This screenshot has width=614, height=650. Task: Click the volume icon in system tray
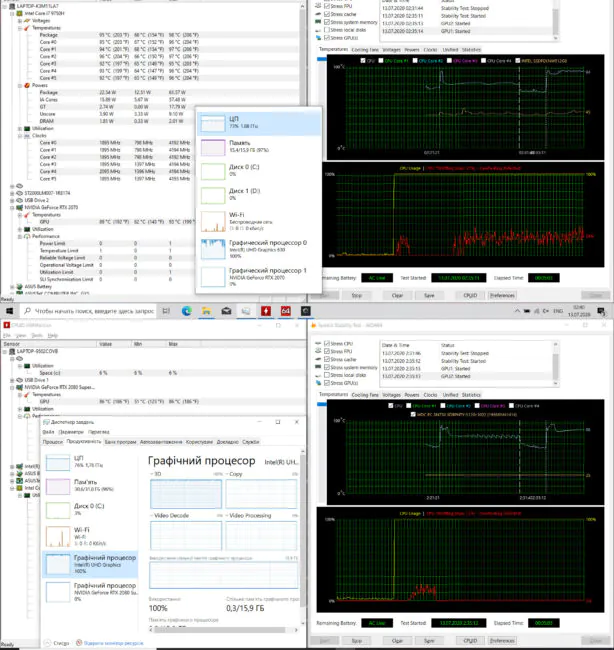pyautogui.click(x=546, y=311)
